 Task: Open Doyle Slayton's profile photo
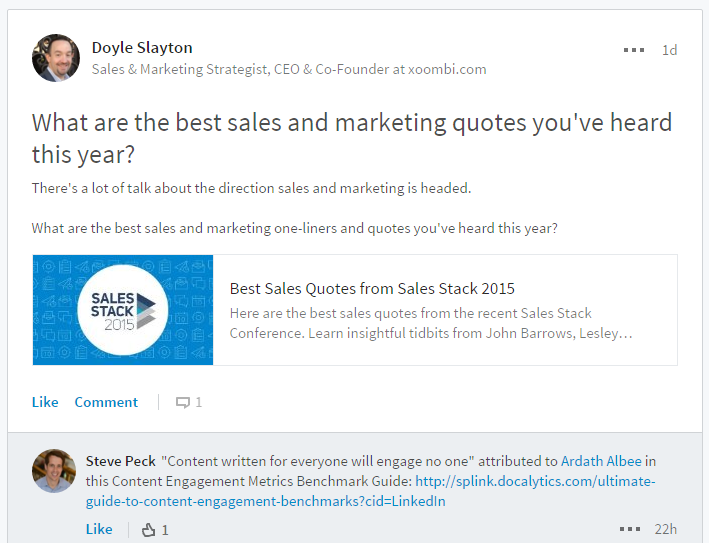point(56,58)
